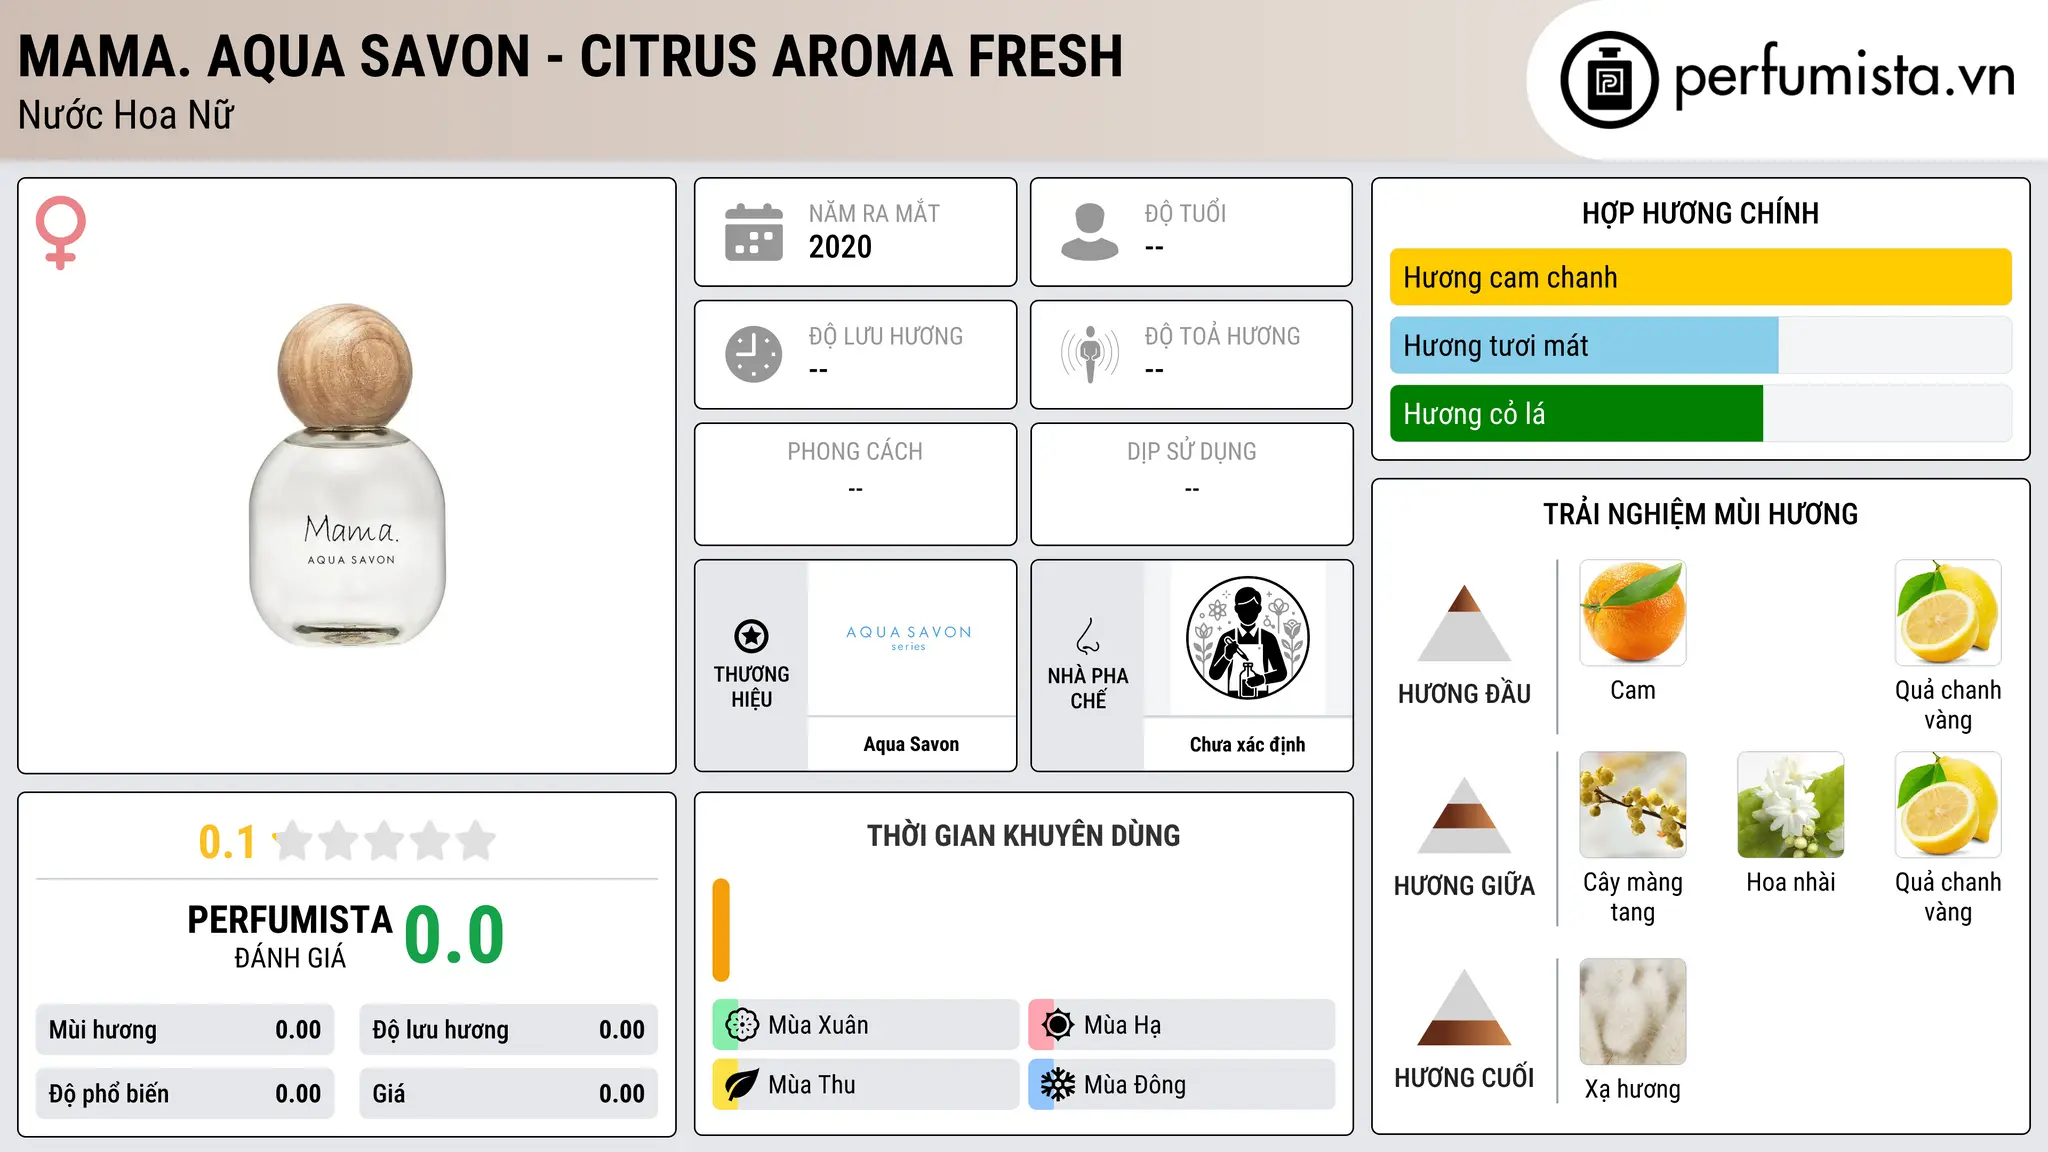The image size is (2048, 1152).
Task: Click the round perfumer illustration
Action: pos(1247,638)
